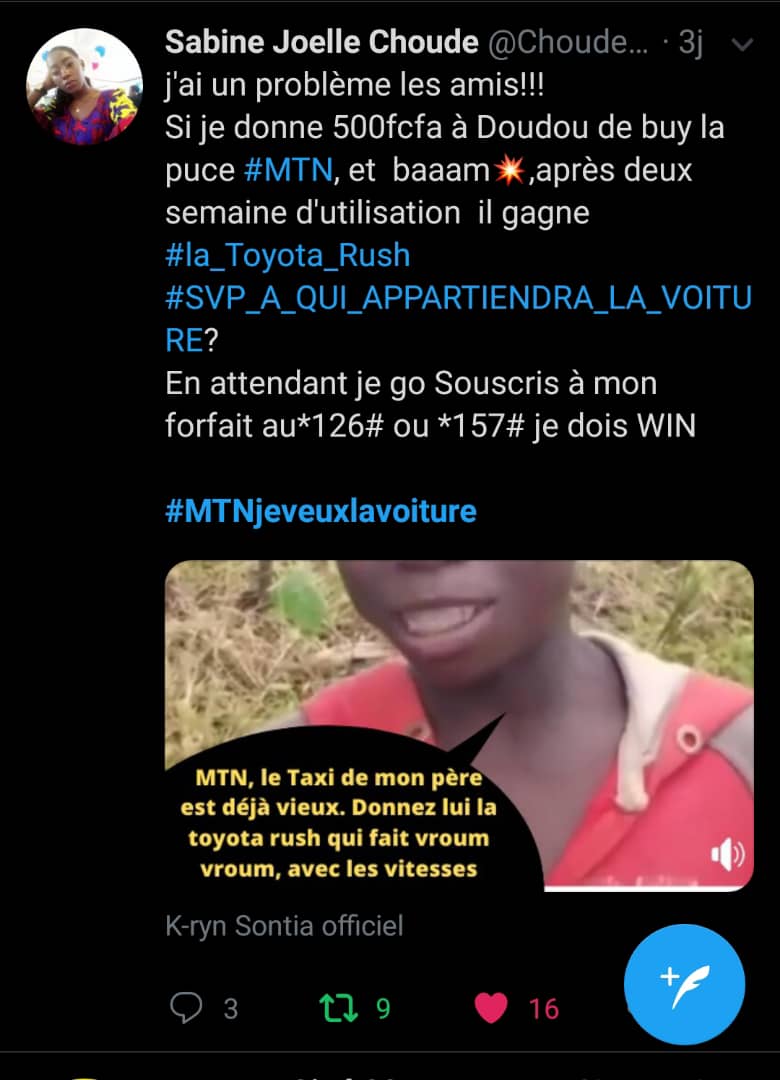Click the reply count 3

click(231, 1008)
